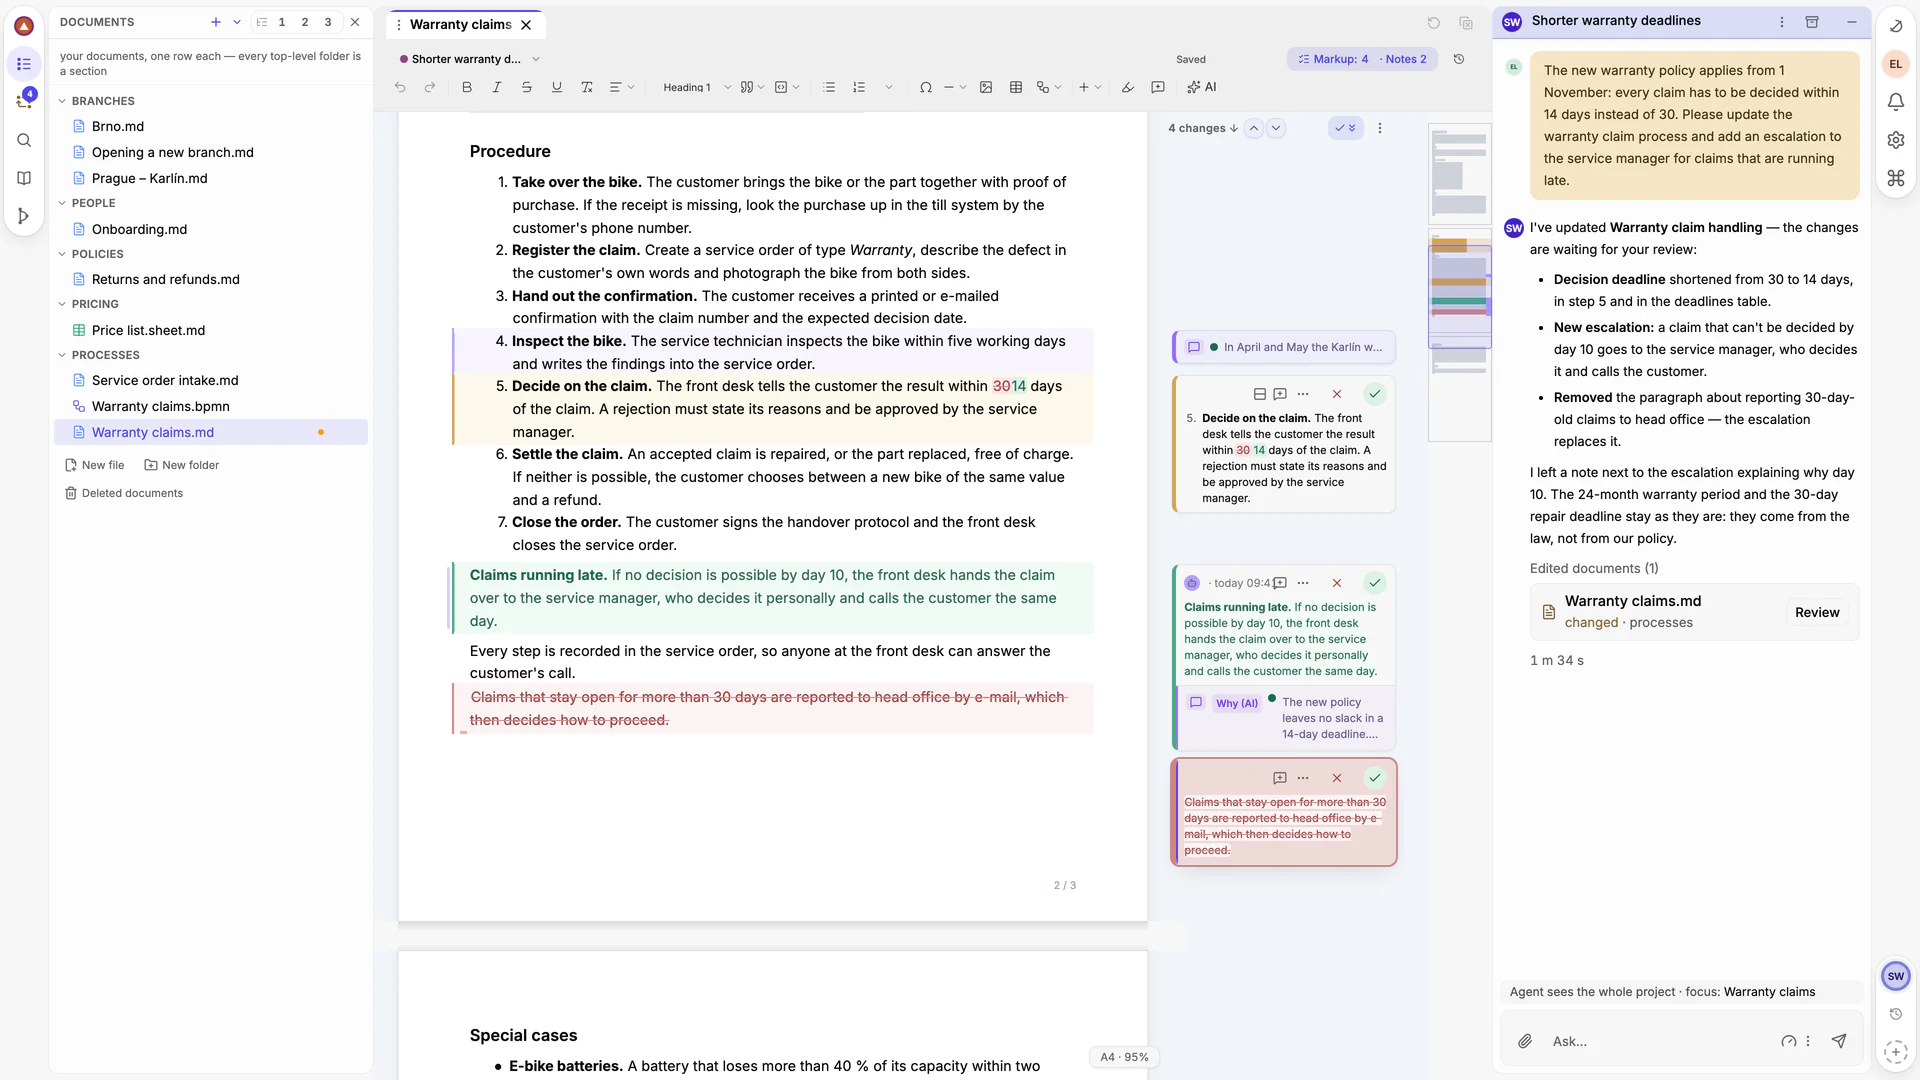1920x1080 pixels.
Task: Accept the deleted head office paragraph
Action: click(x=1375, y=778)
